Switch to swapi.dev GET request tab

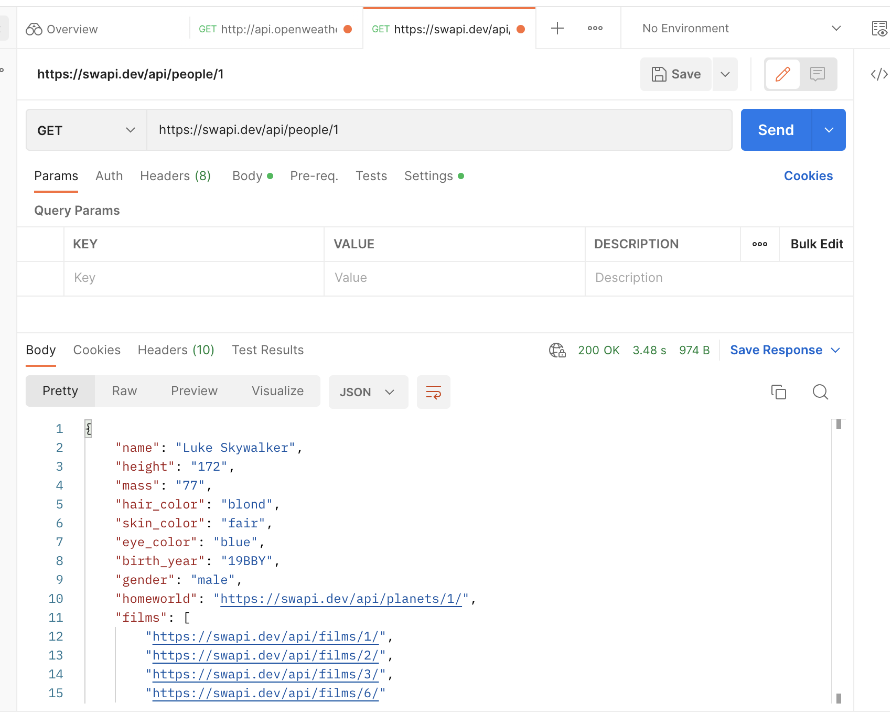[448, 29]
